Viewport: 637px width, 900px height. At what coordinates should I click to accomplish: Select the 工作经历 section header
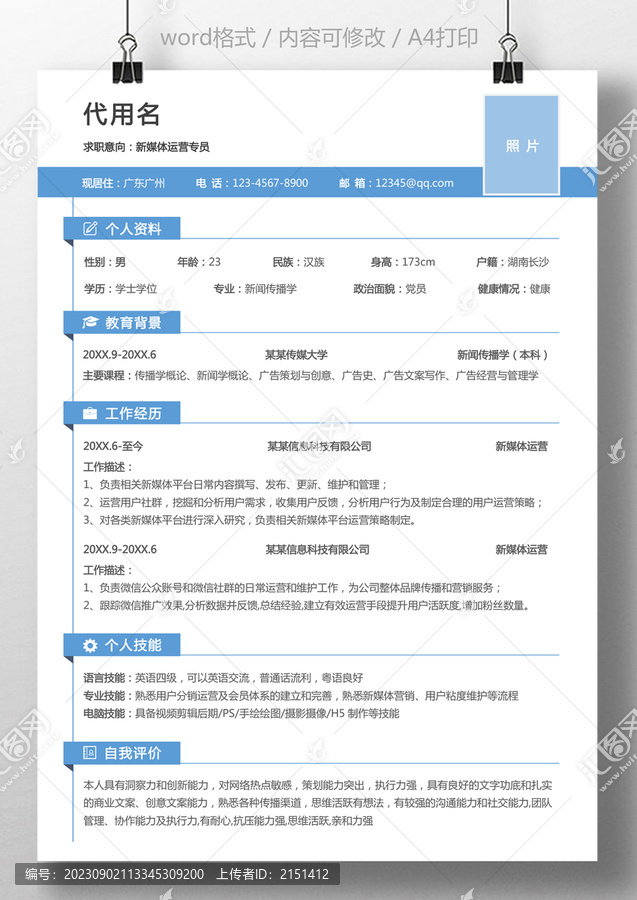point(122,413)
